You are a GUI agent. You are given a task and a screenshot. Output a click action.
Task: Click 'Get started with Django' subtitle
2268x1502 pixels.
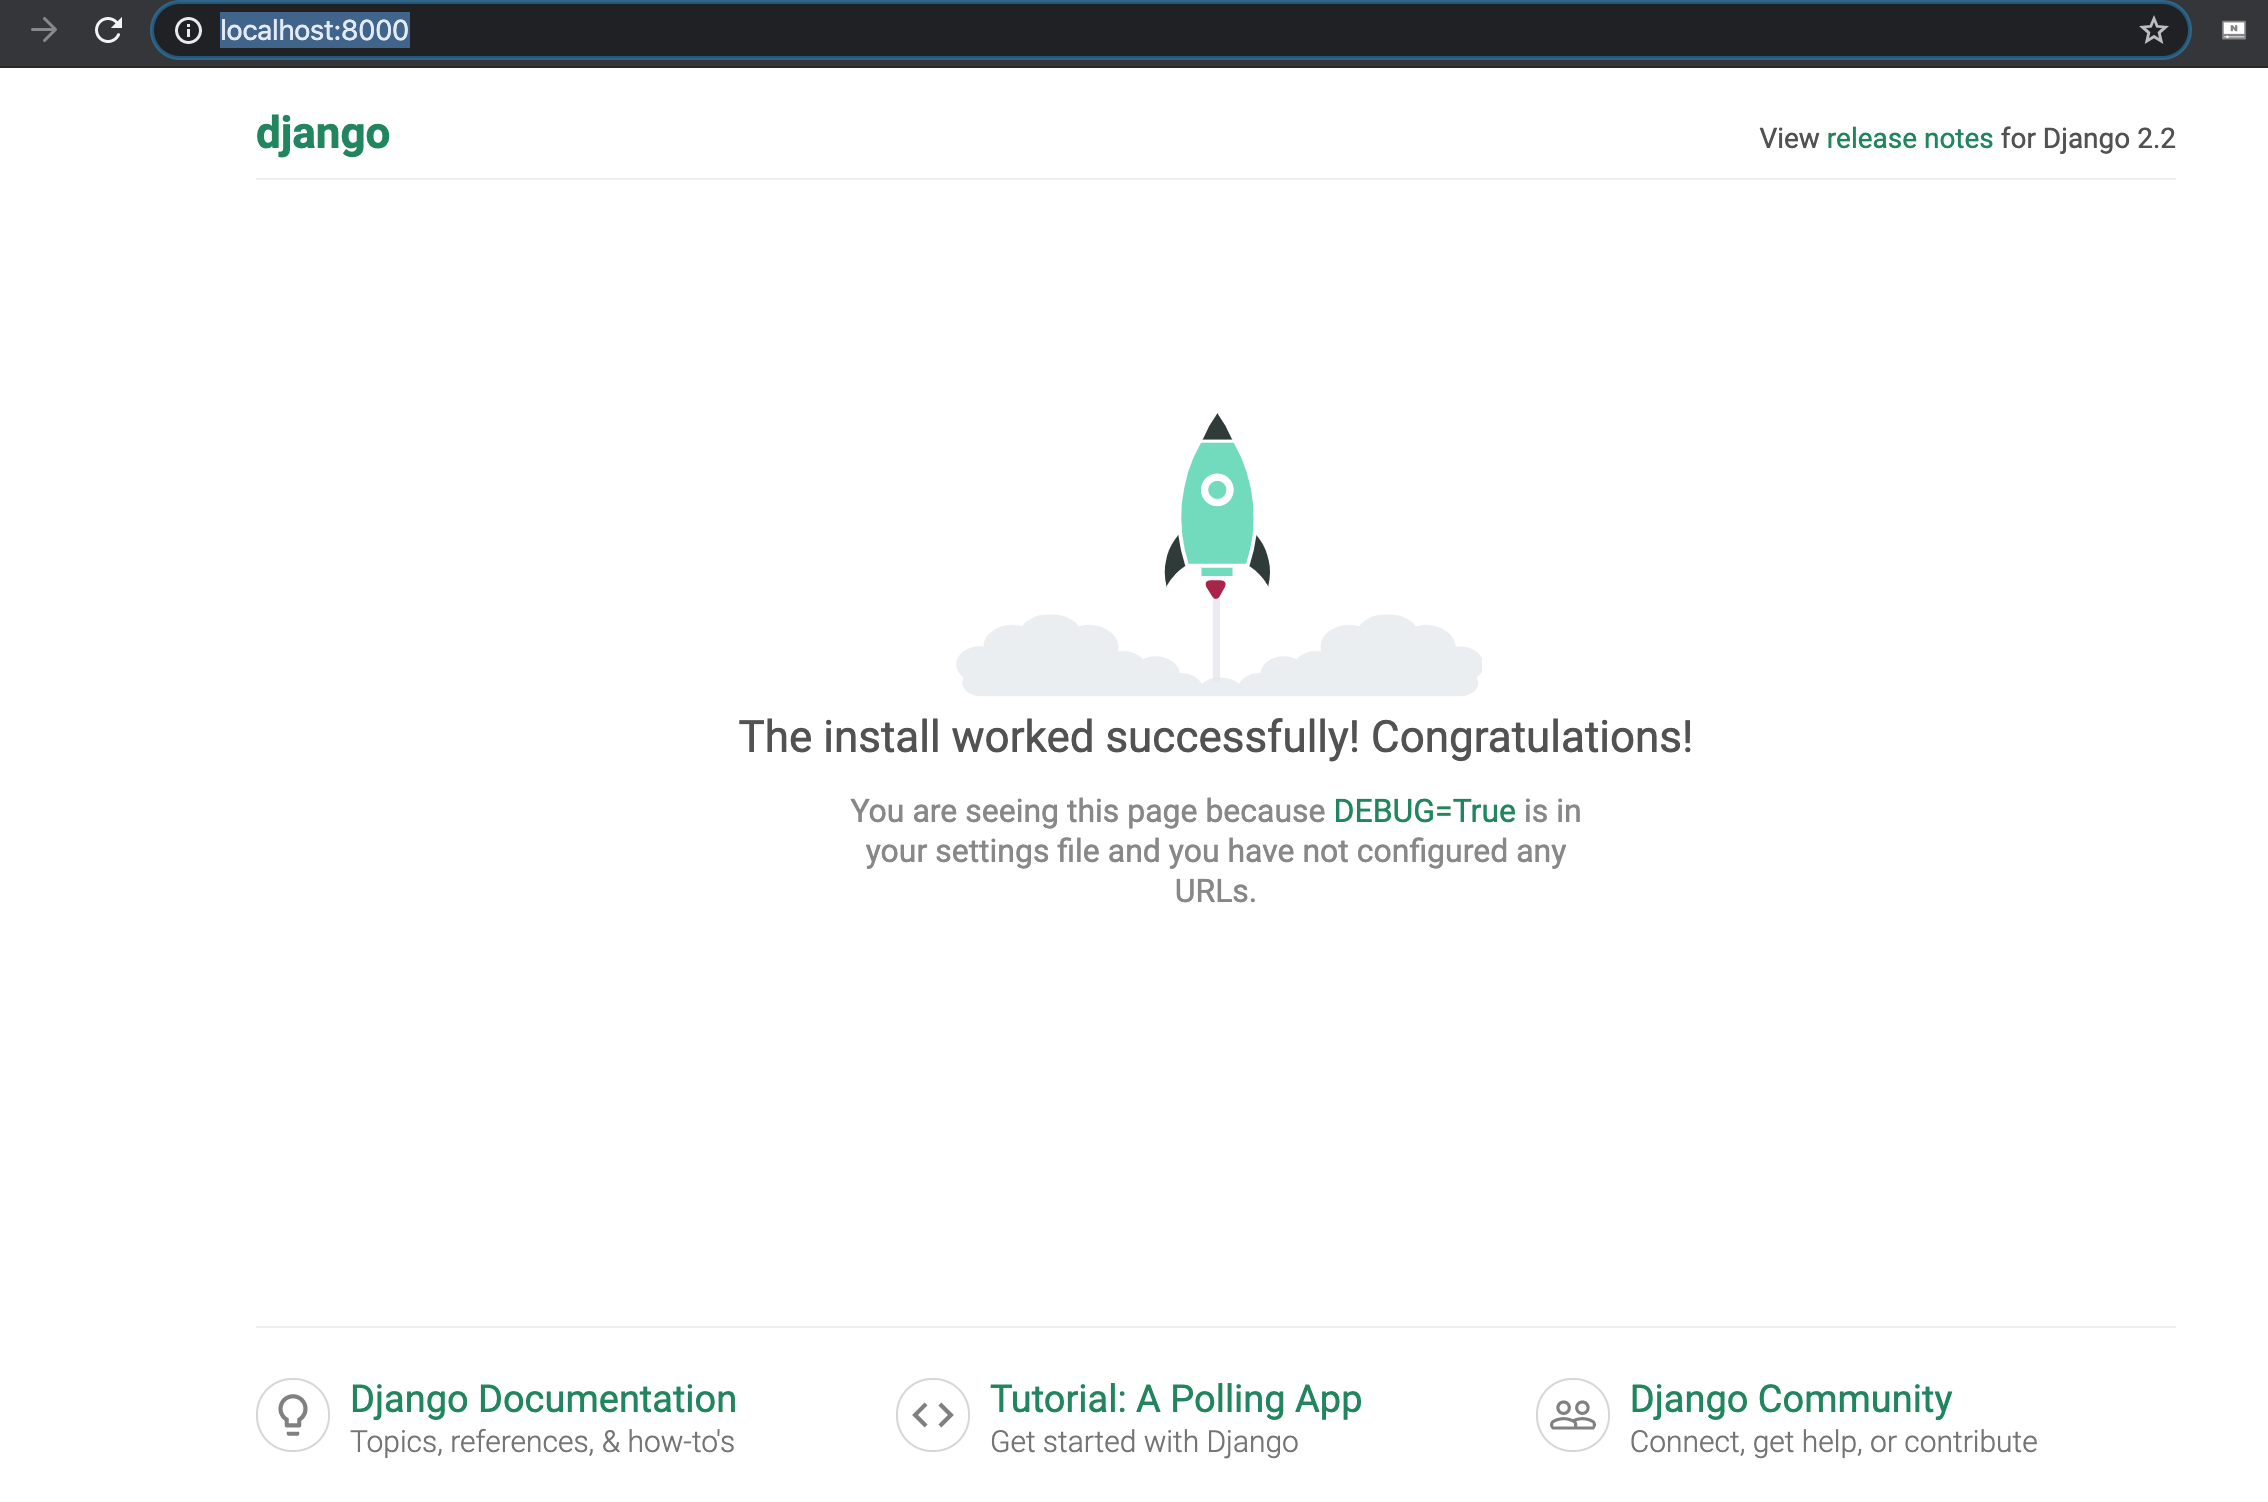click(x=1143, y=1442)
